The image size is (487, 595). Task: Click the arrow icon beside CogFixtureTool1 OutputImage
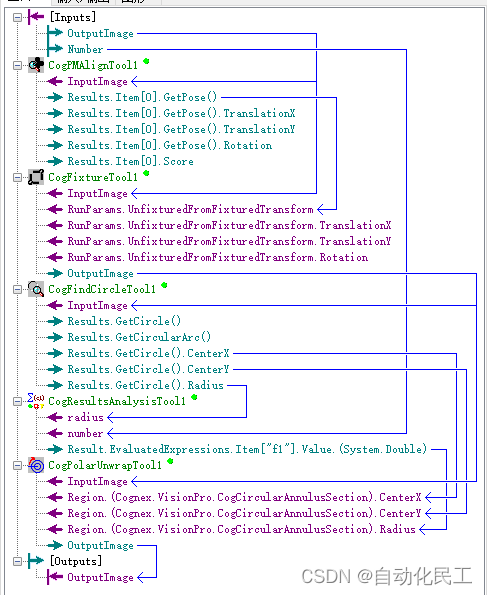point(55,273)
